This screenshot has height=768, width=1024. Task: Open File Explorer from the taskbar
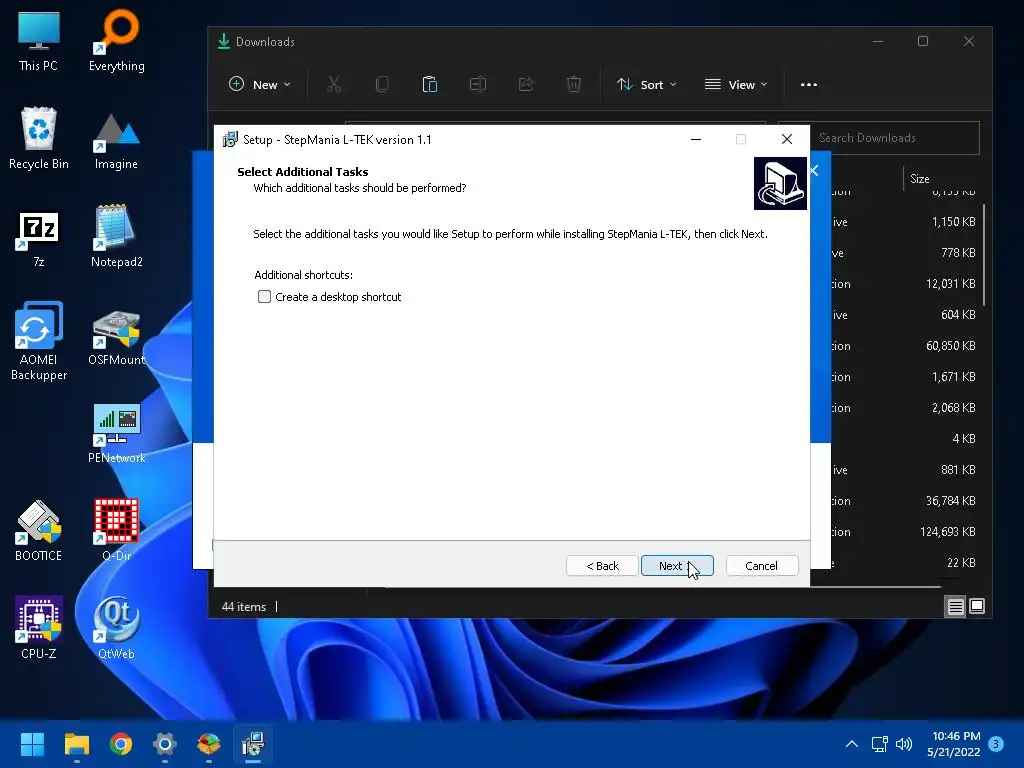click(76, 744)
